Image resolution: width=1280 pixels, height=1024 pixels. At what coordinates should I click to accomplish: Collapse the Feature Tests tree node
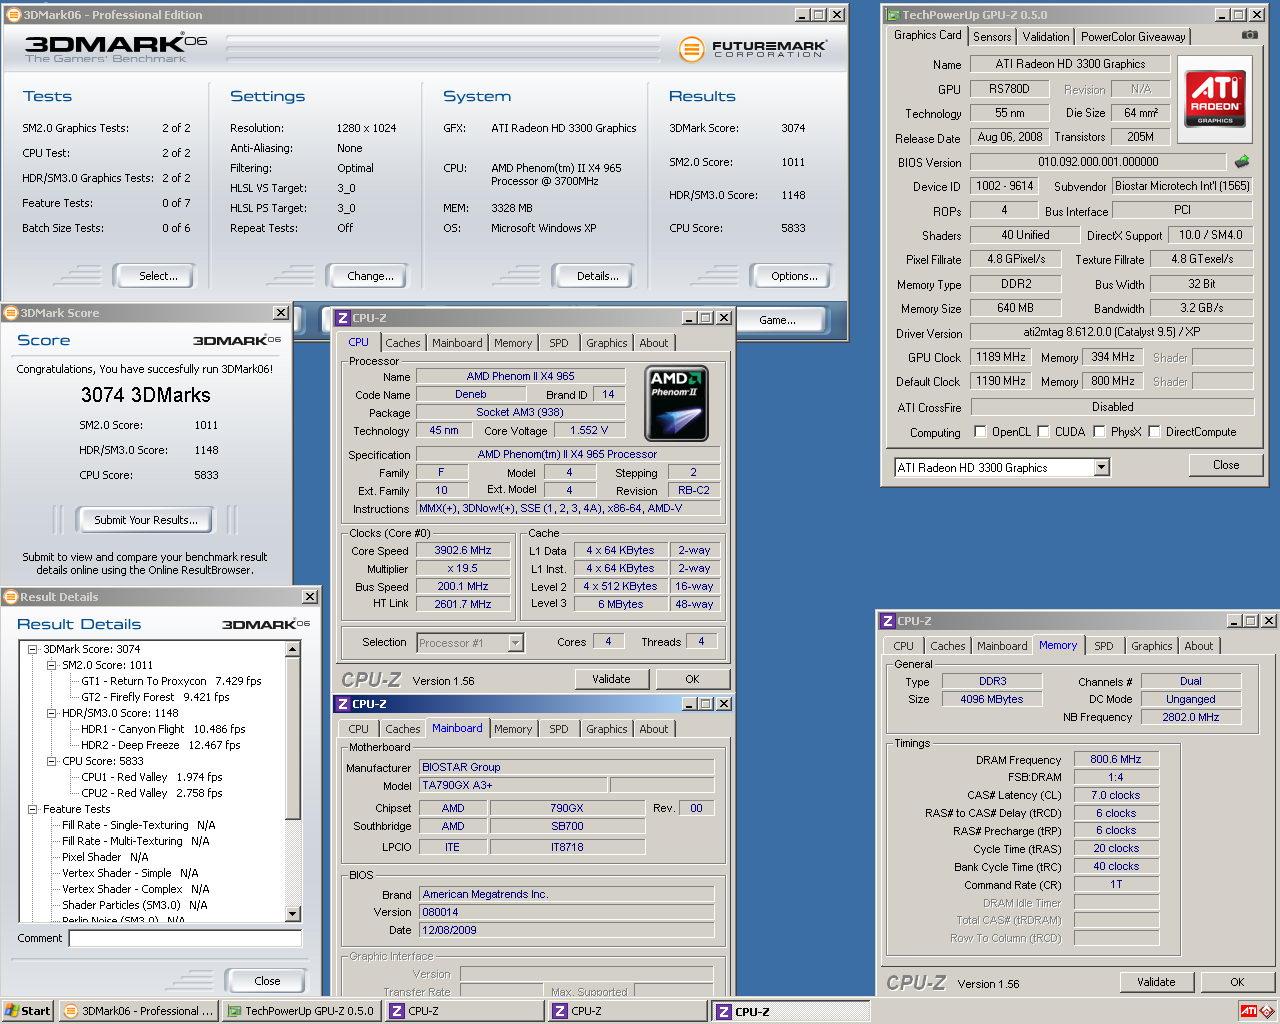34,809
